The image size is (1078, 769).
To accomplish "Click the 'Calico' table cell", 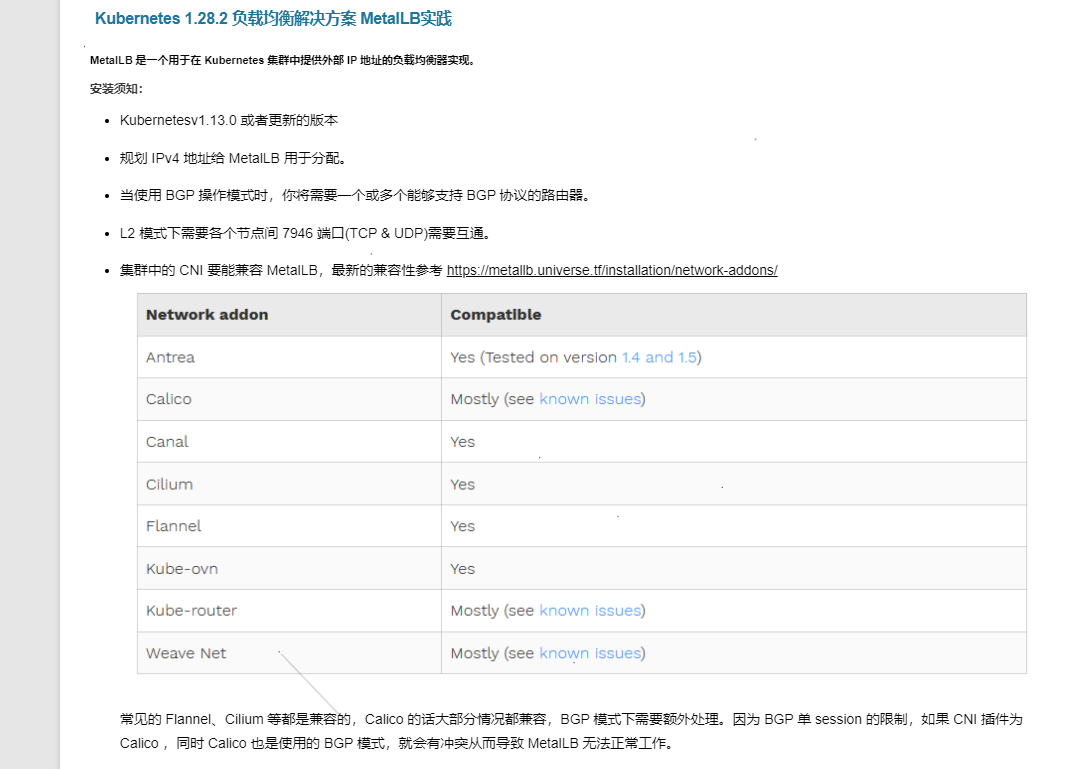I will click(289, 399).
